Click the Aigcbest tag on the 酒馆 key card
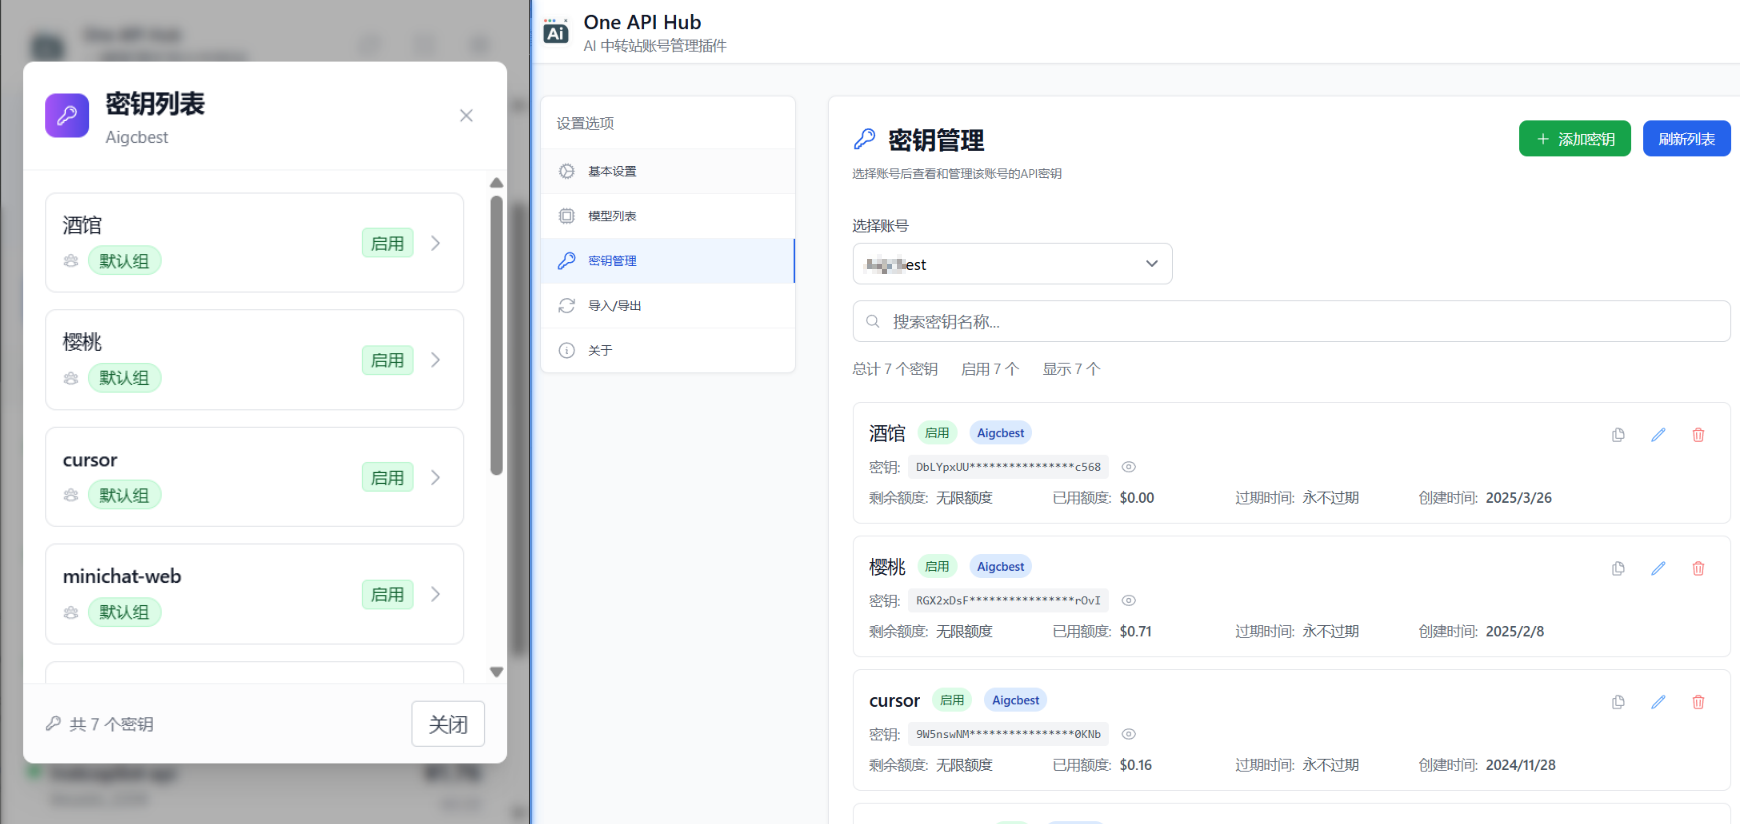The height and width of the screenshot is (824, 1740). pyautogui.click(x=1000, y=433)
